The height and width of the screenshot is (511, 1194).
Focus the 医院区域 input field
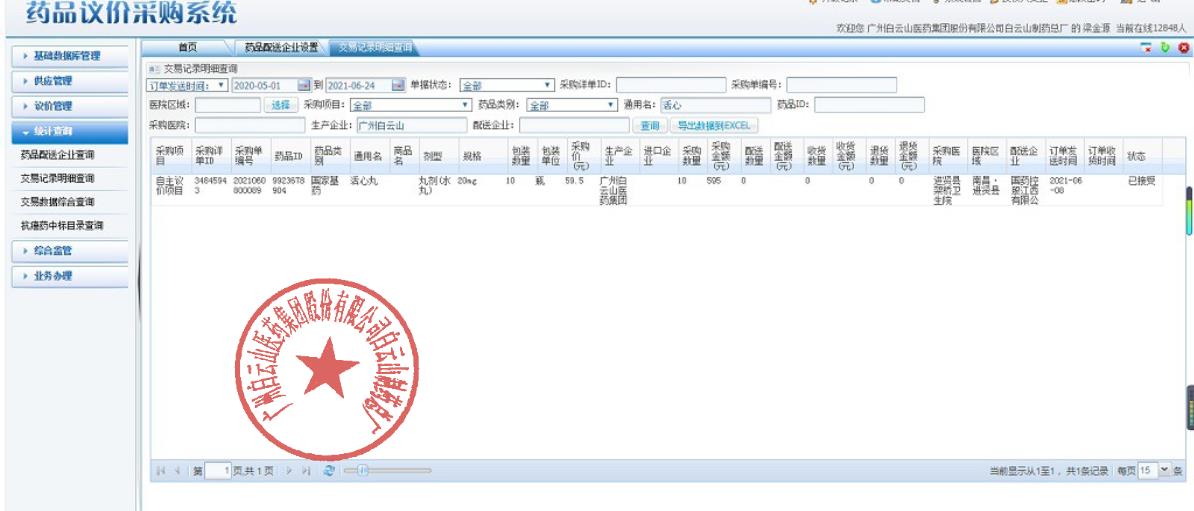pos(228,105)
